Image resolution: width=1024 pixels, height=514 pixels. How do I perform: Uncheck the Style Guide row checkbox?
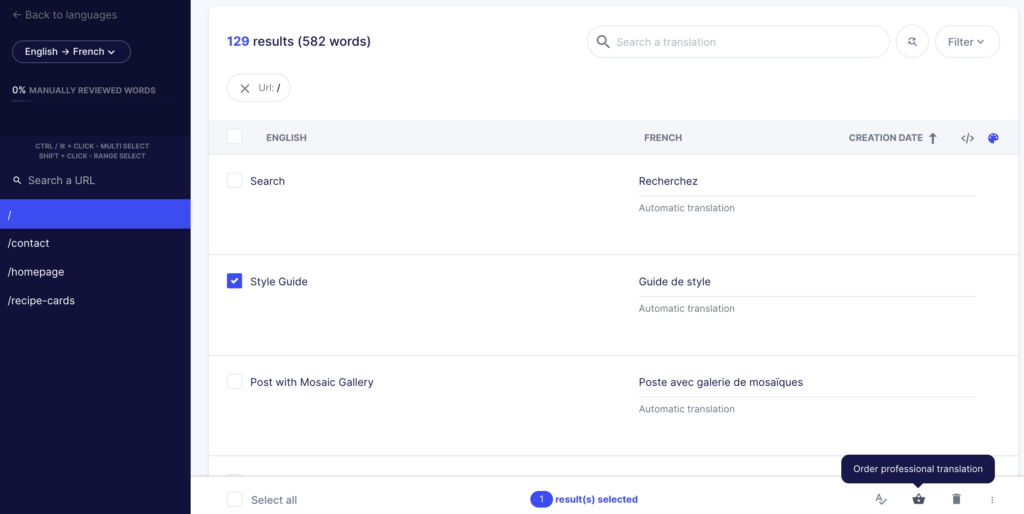coord(234,281)
